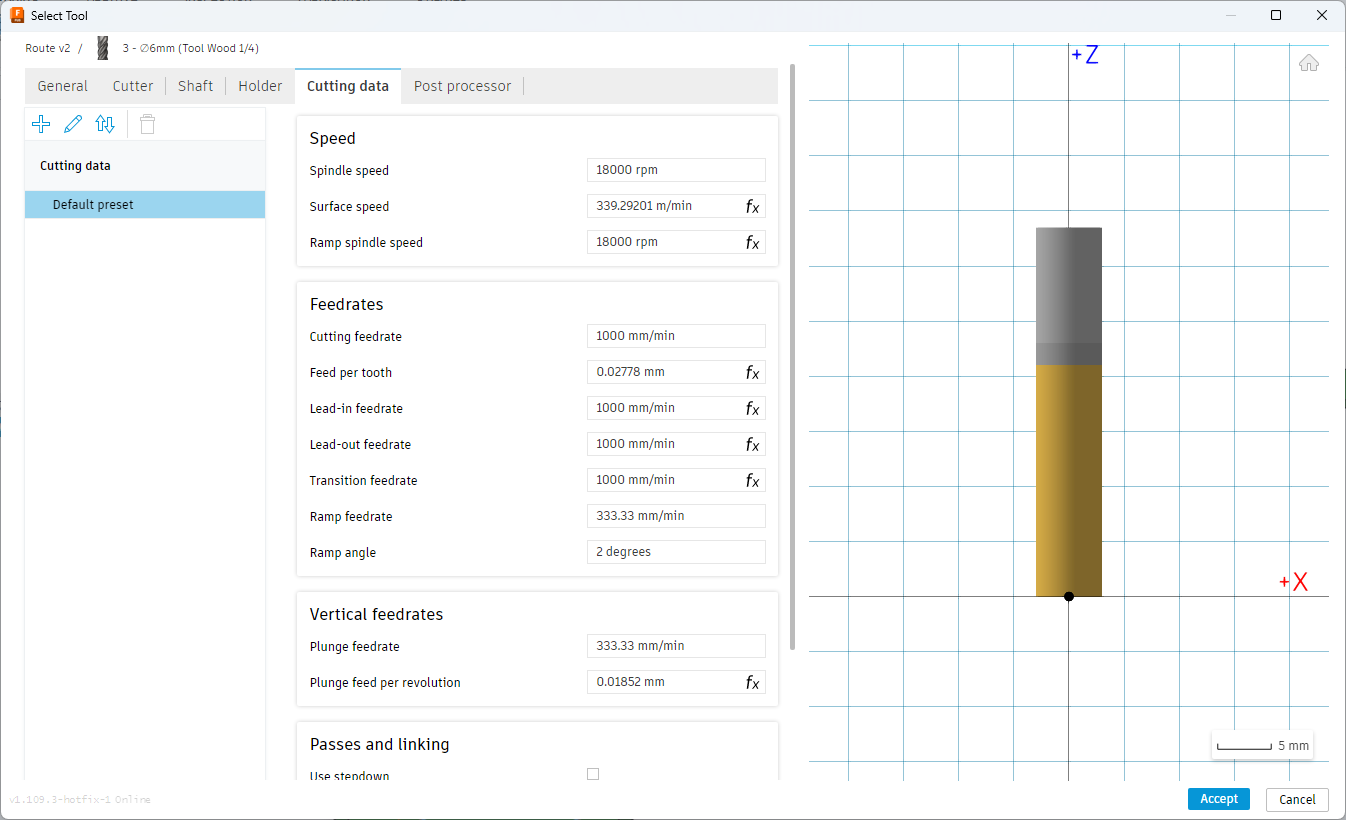Image resolution: width=1346 pixels, height=820 pixels.
Task: Open Feed per tooth fx expression
Action: [x=753, y=373]
